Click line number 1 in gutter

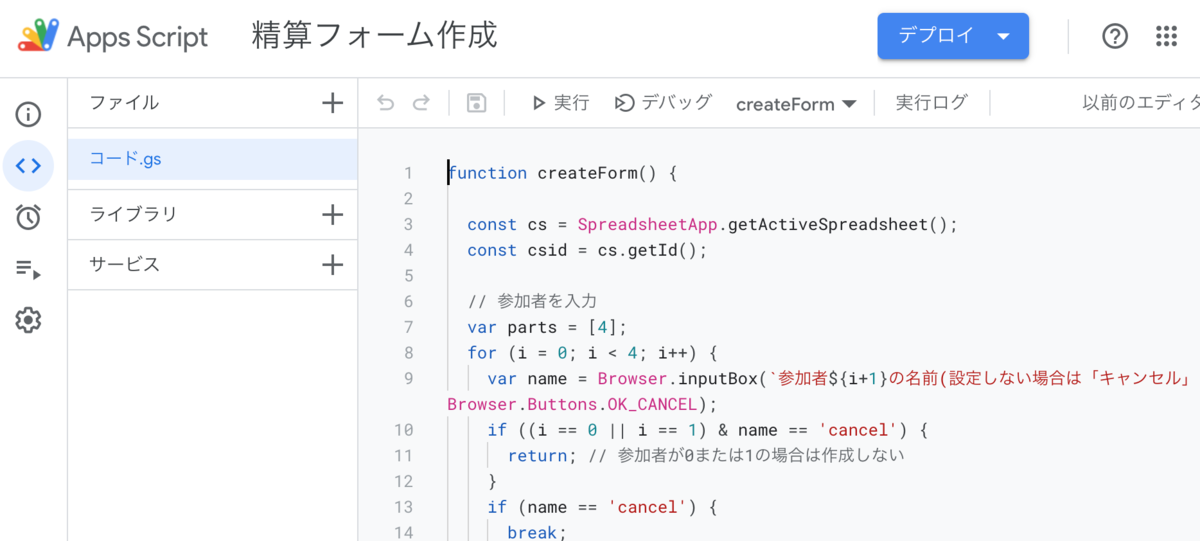tap(408, 173)
